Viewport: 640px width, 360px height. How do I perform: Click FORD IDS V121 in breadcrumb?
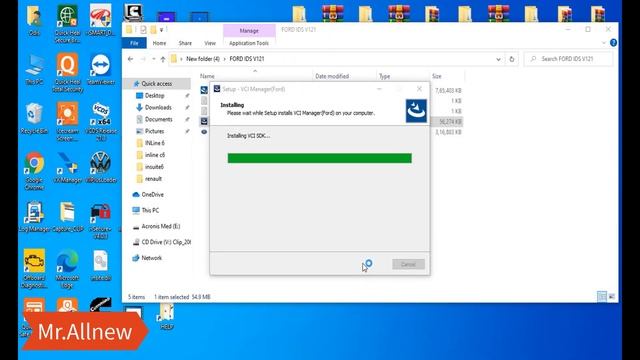tap(247, 59)
